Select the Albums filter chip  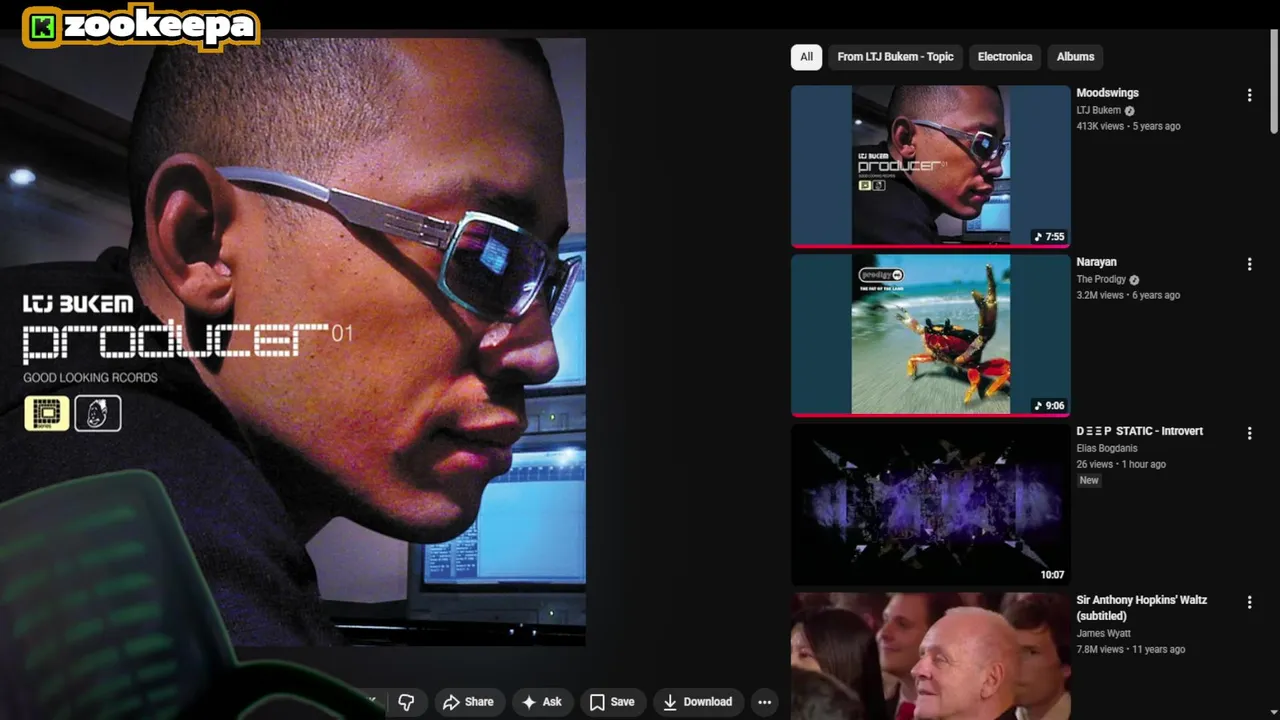pyautogui.click(x=1075, y=57)
